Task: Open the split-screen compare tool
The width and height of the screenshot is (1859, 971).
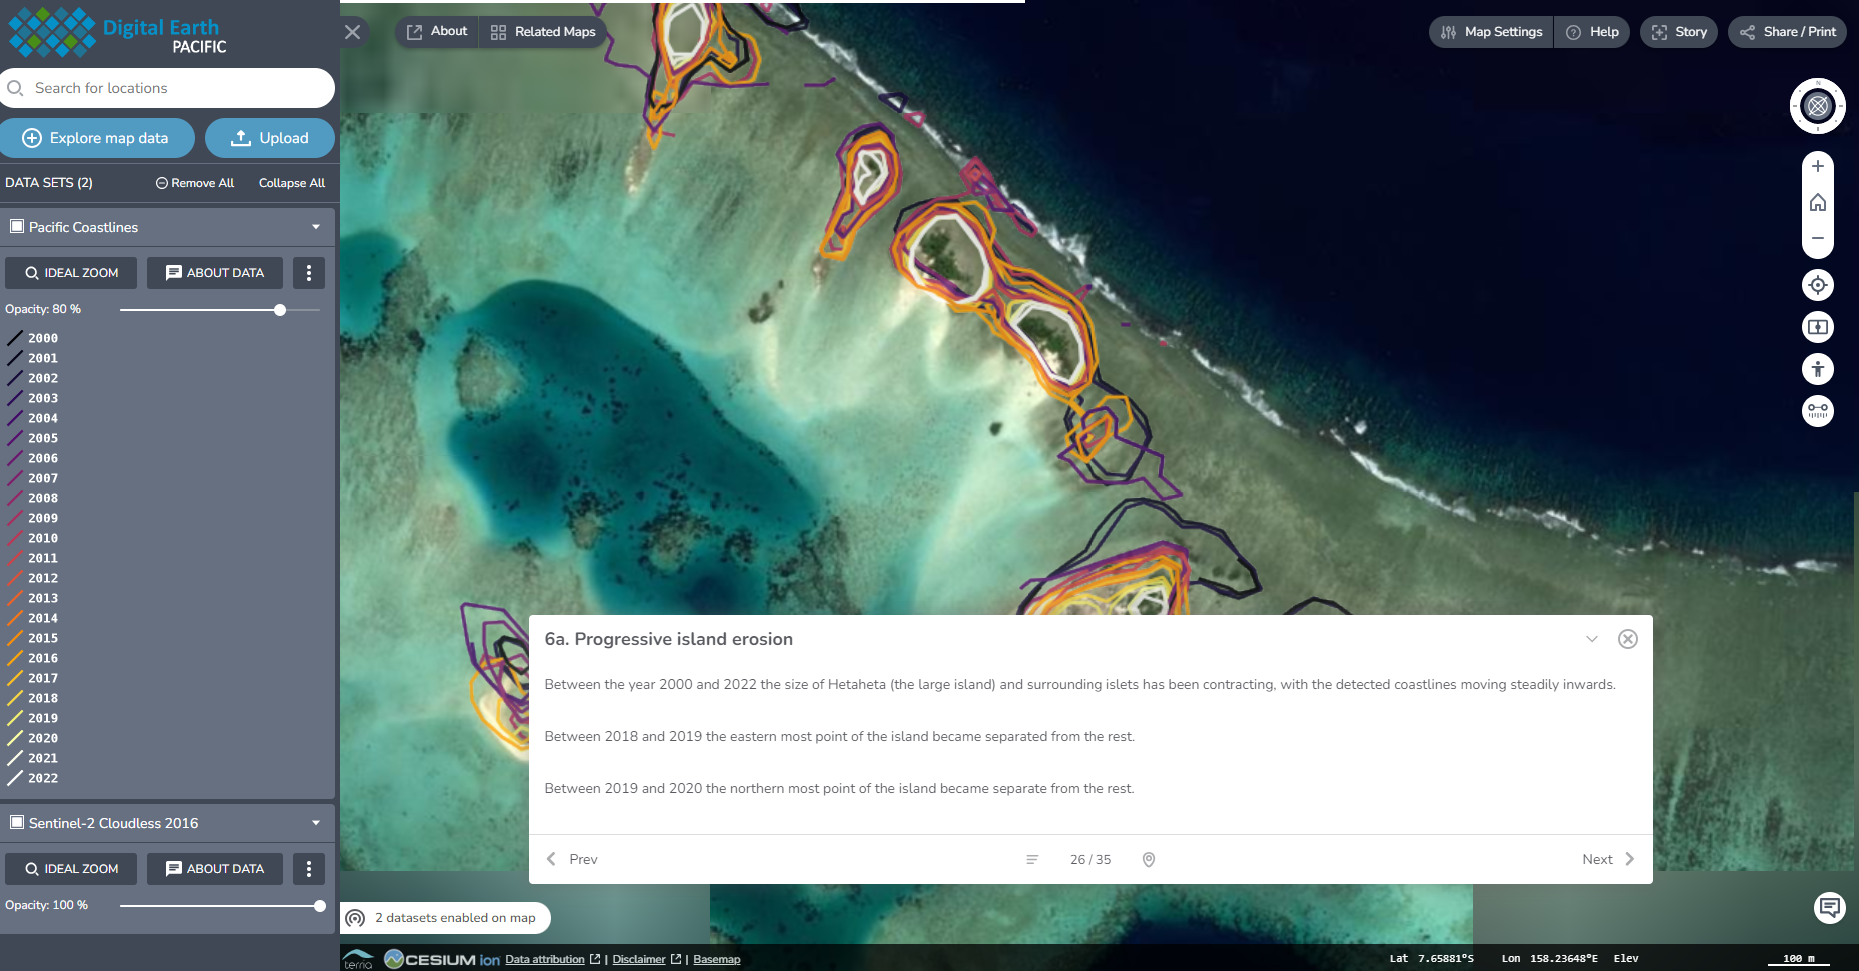Action: [x=1817, y=327]
